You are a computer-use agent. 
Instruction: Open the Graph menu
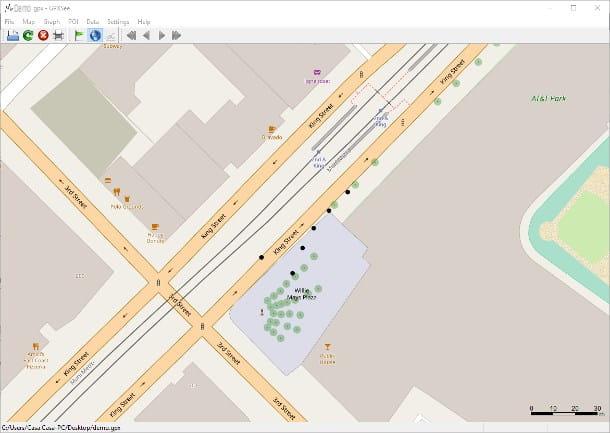click(52, 22)
